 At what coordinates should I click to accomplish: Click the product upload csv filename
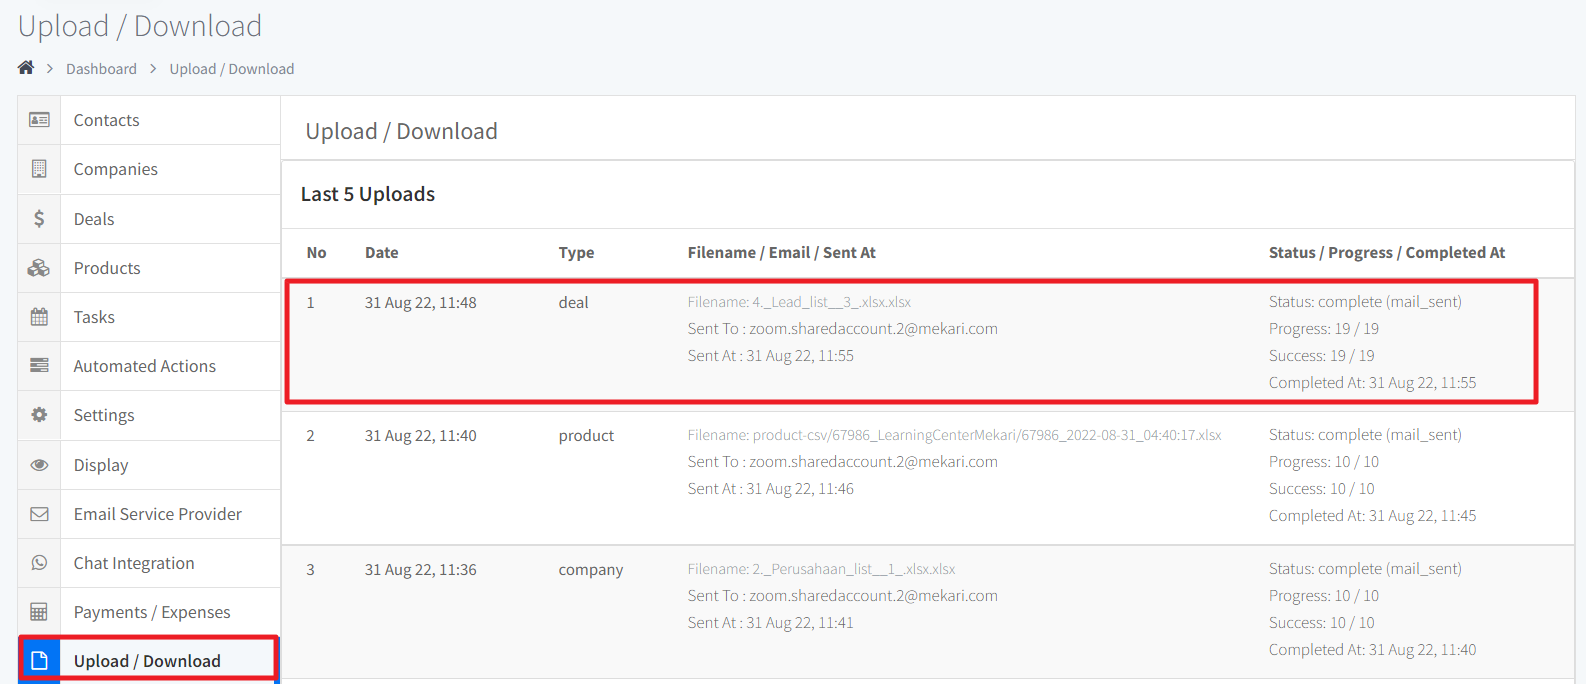[954, 435]
